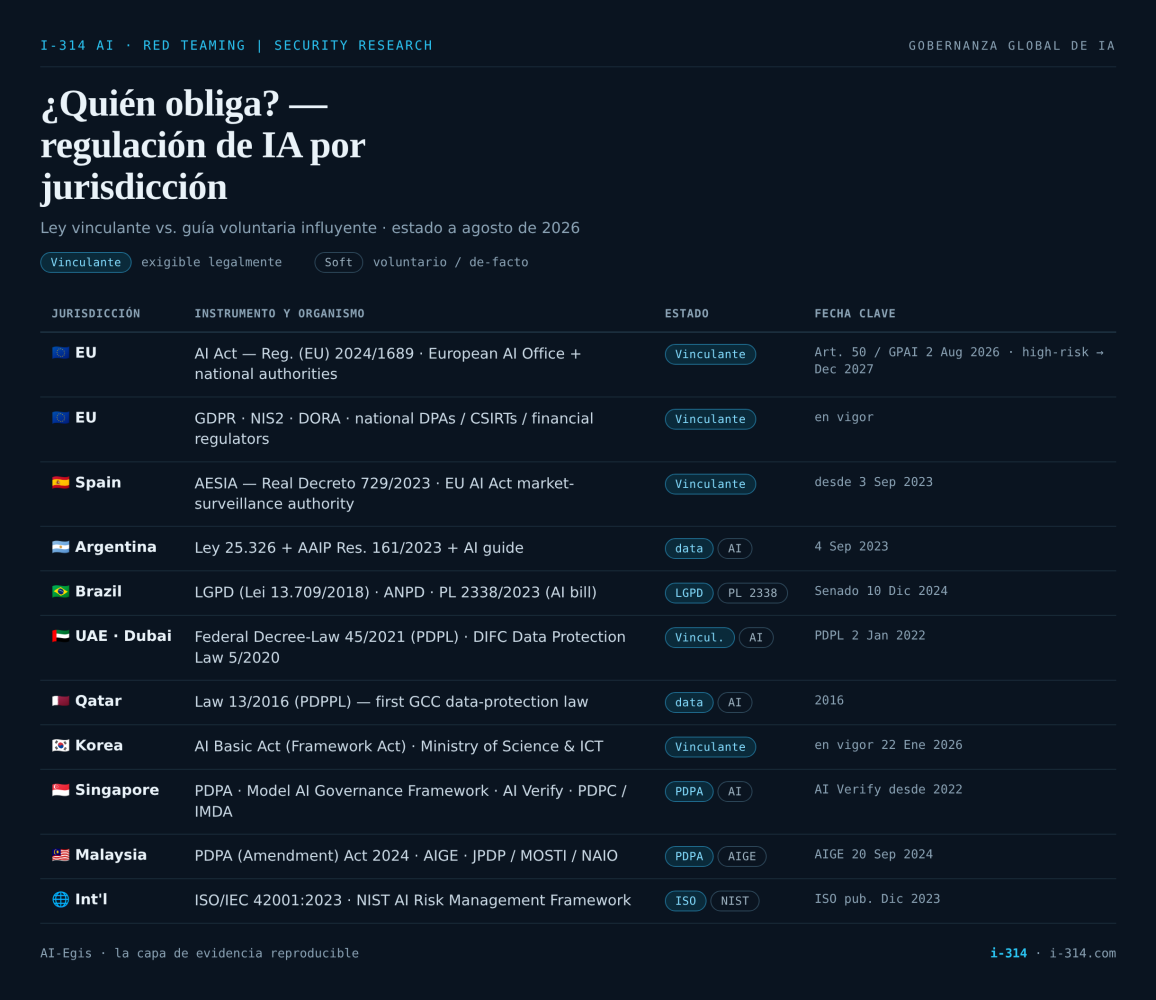The height and width of the screenshot is (1000, 1156).
Task: Click the data badge in Qatar row
Action: point(689,702)
